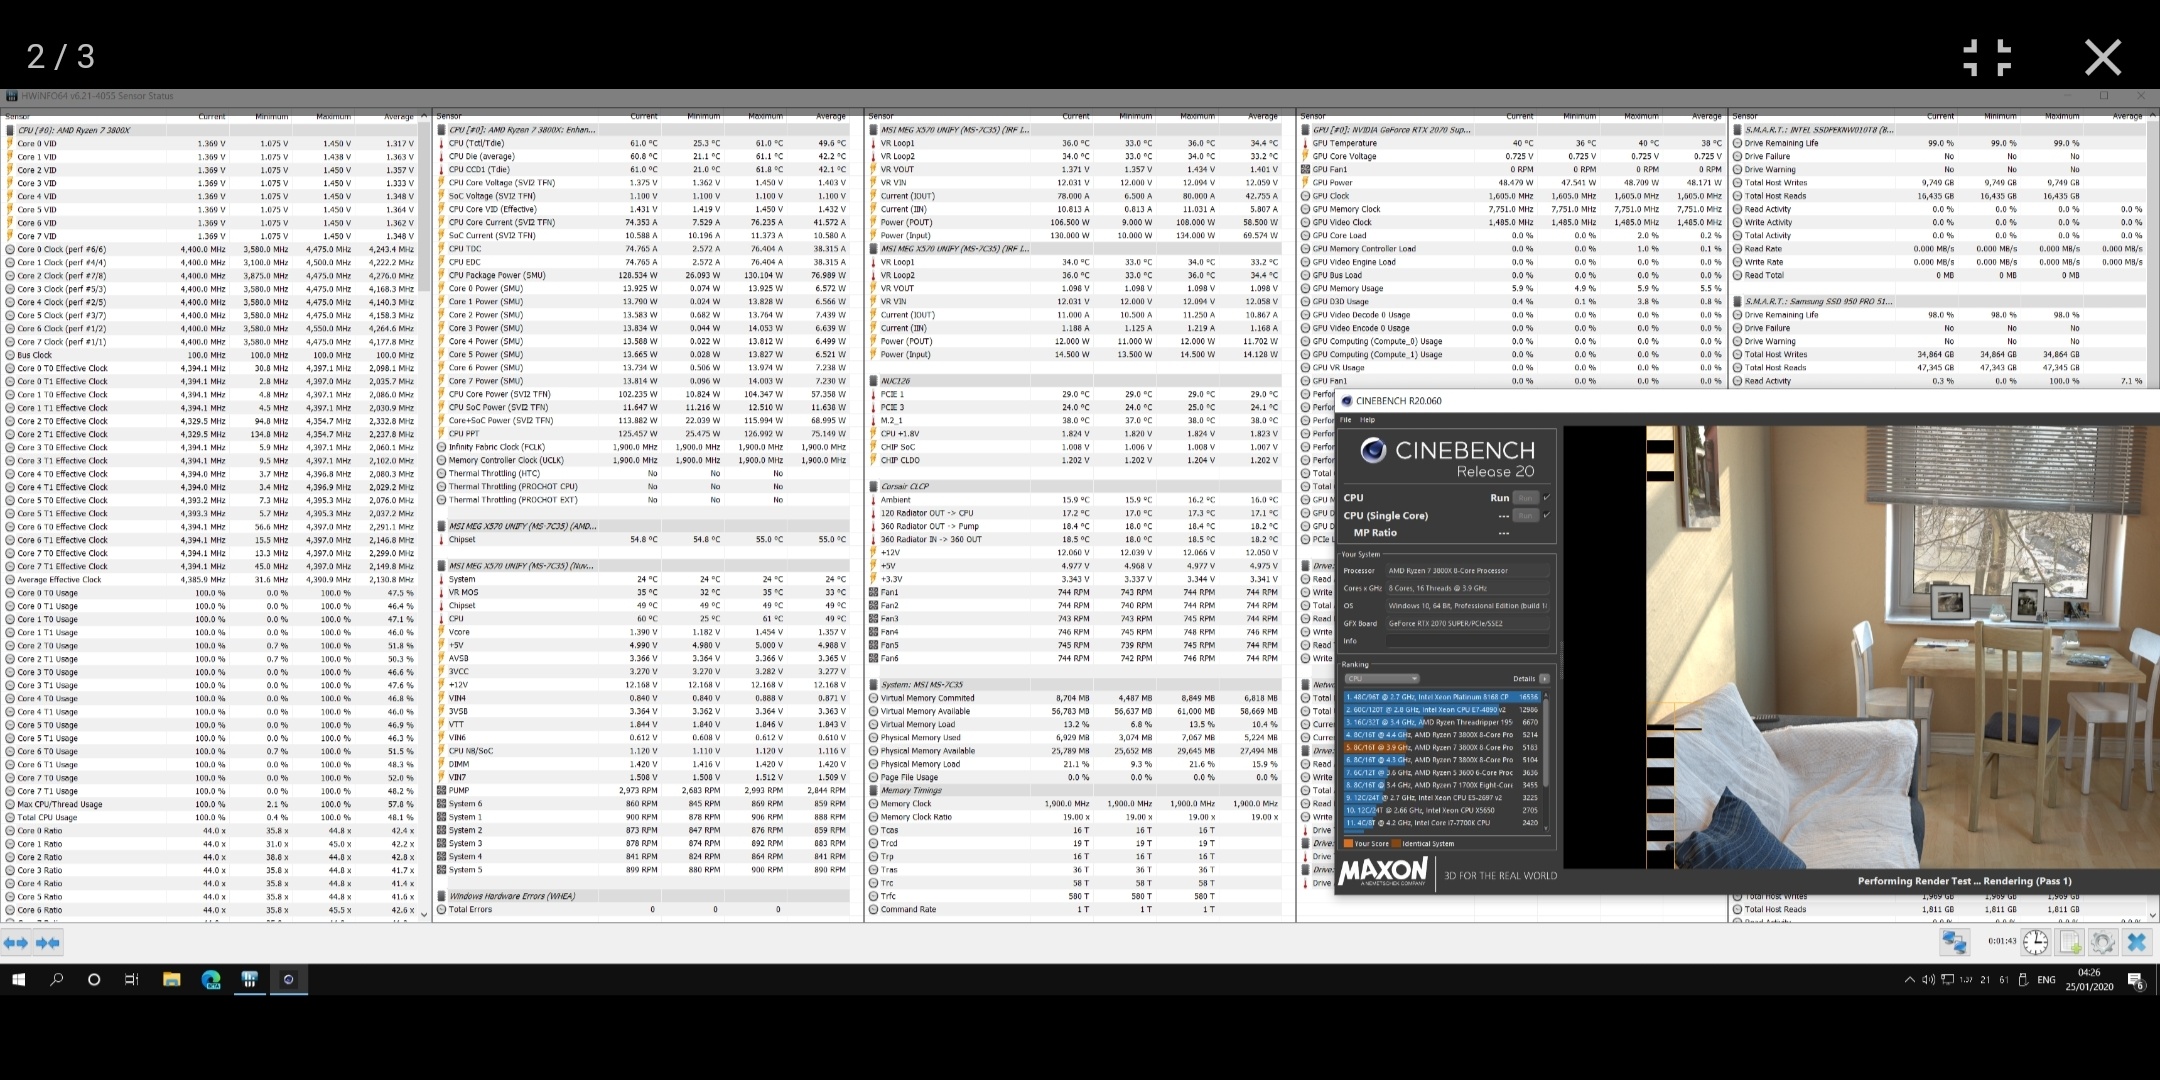Select sensor group CPU [#0]: AMD Ryzen 7 3800X
This screenshot has width=2160, height=1080.
[x=215, y=130]
